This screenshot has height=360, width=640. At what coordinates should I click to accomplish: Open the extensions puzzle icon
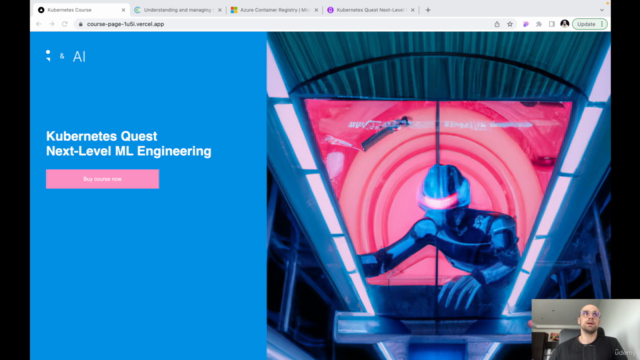[x=539, y=24]
